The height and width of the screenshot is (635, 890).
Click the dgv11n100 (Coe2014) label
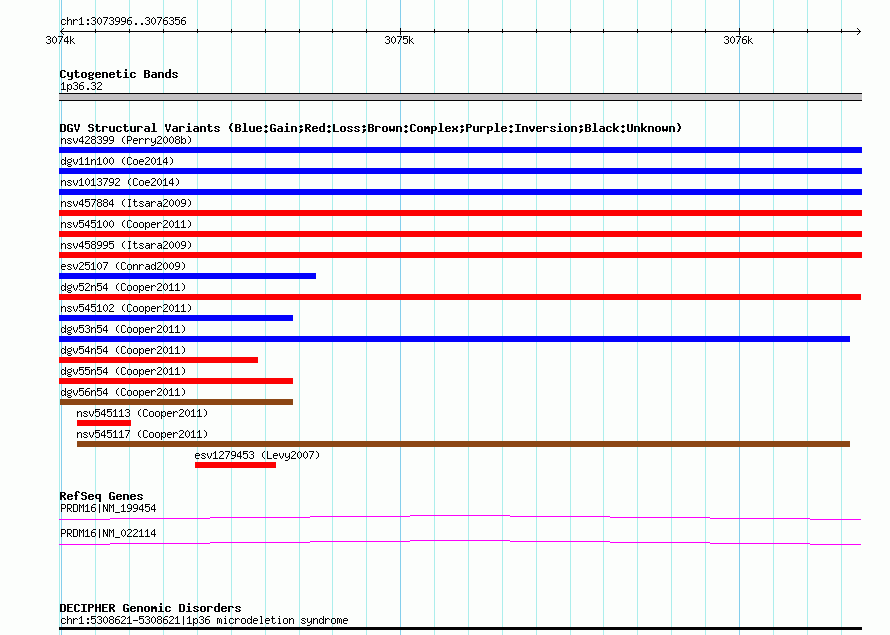[117, 161]
